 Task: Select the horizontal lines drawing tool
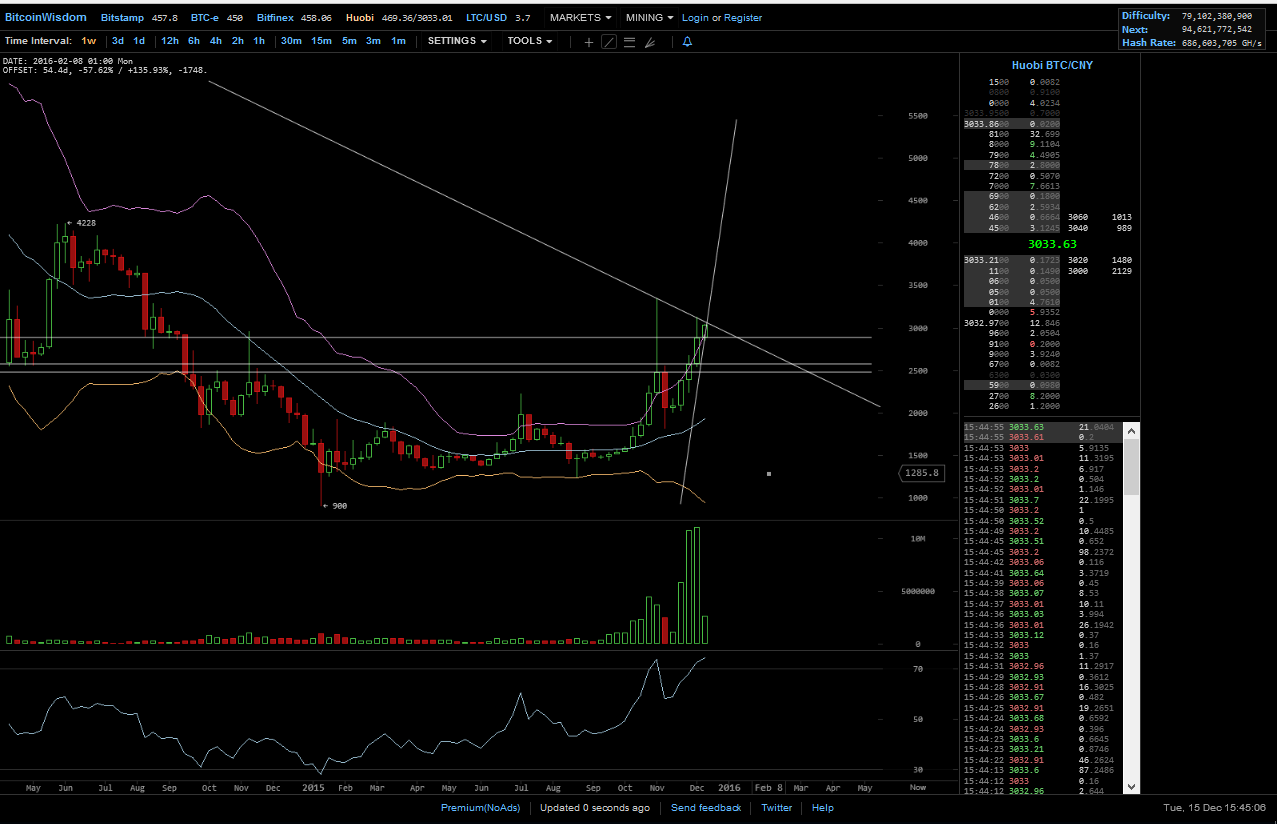[629, 42]
